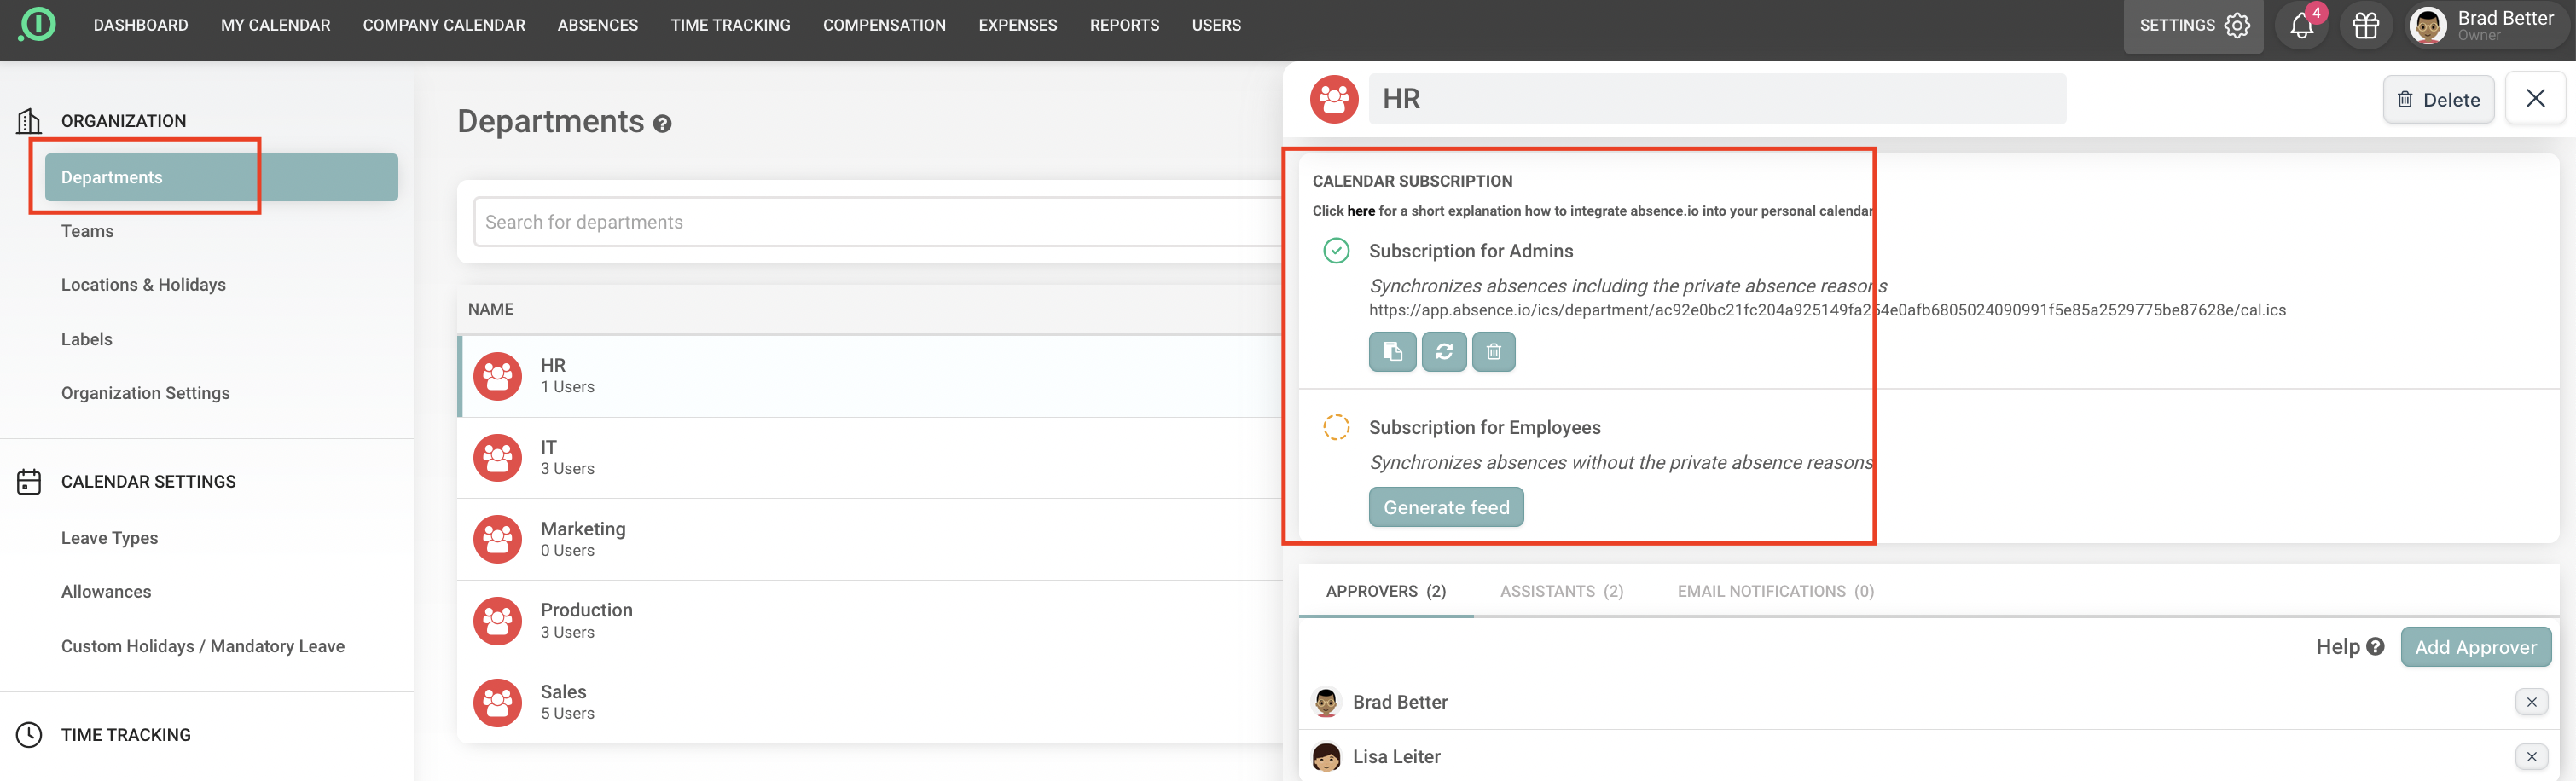Open Settings gear in top bar

2193,26
